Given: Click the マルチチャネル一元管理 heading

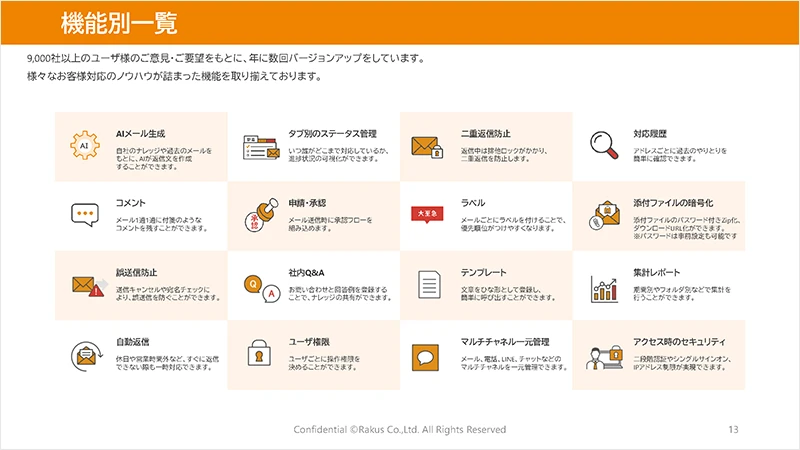Looking at the screenshot, I should pyautogui.click(x=505, y=342).
